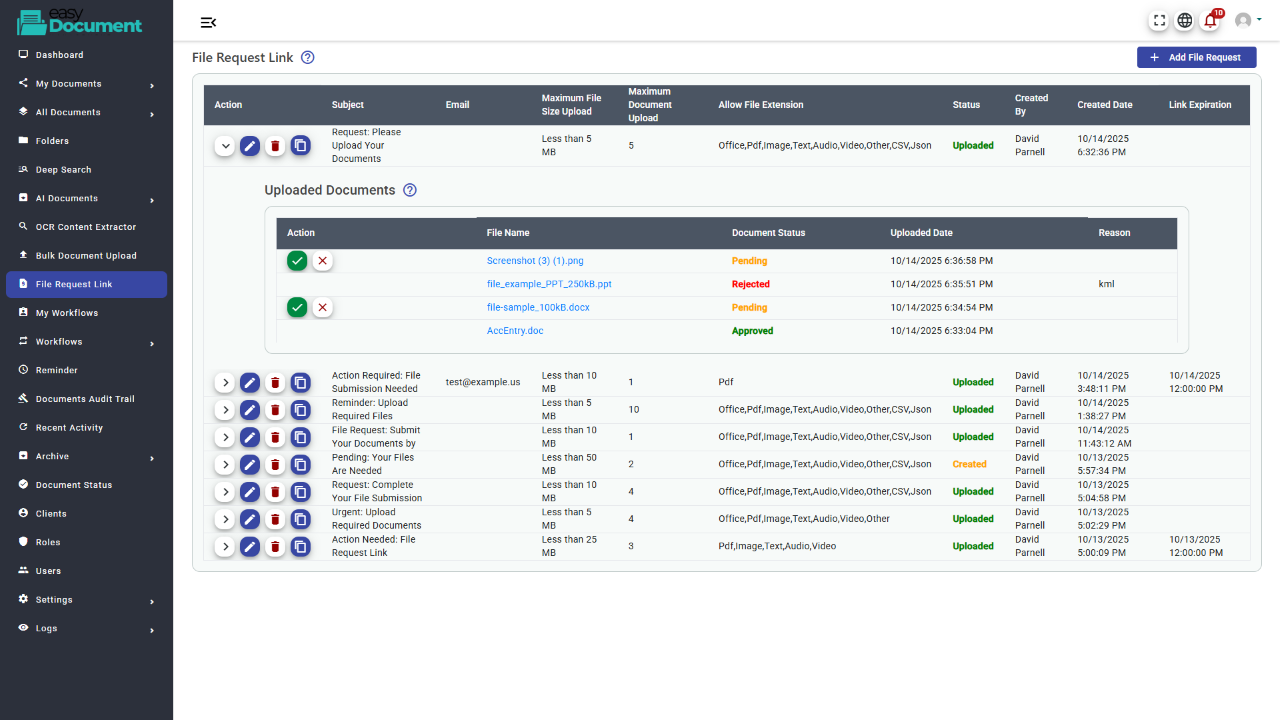Collapse the sidebar with hamburger menu icon
Viewport: 1280px width, 720px height.
click(x=208, y=22)
